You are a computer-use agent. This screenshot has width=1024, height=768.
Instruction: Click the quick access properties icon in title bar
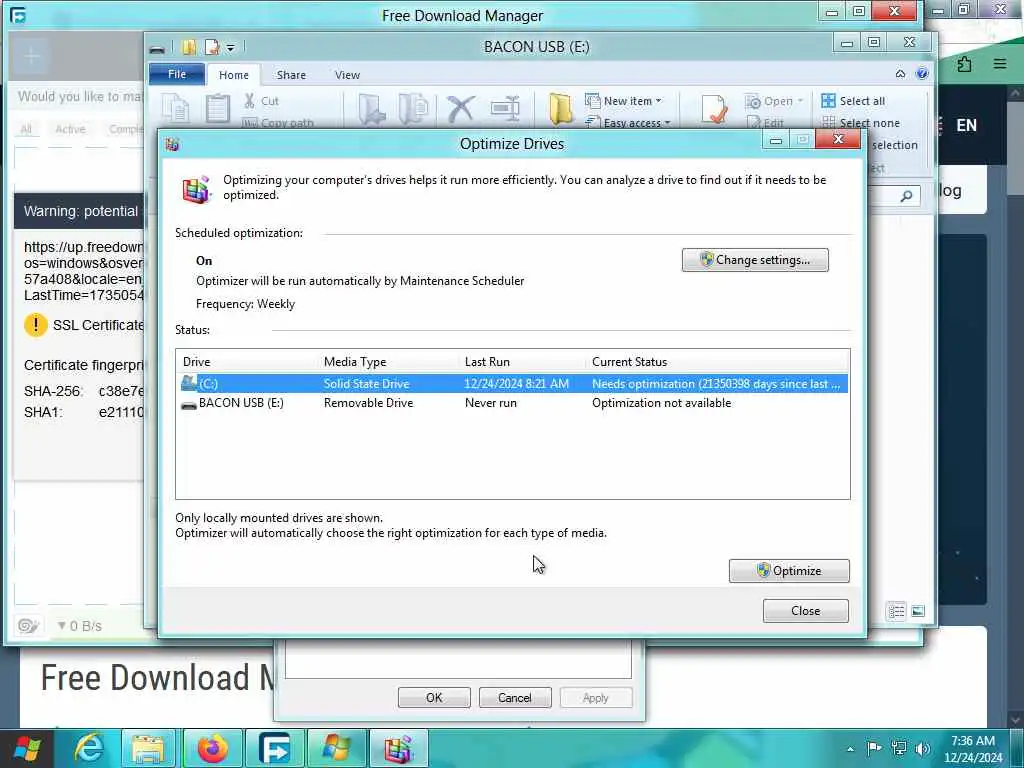pos(212,47)
